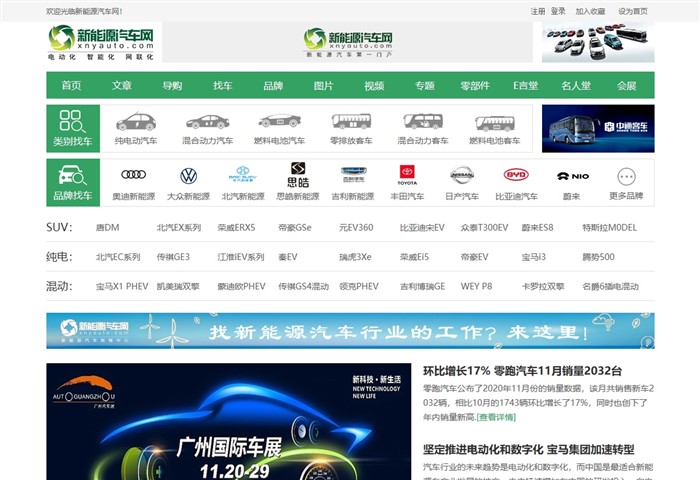Click the 注册 link in top bar
The image size is (700, 480).
(x=538, y=11)
